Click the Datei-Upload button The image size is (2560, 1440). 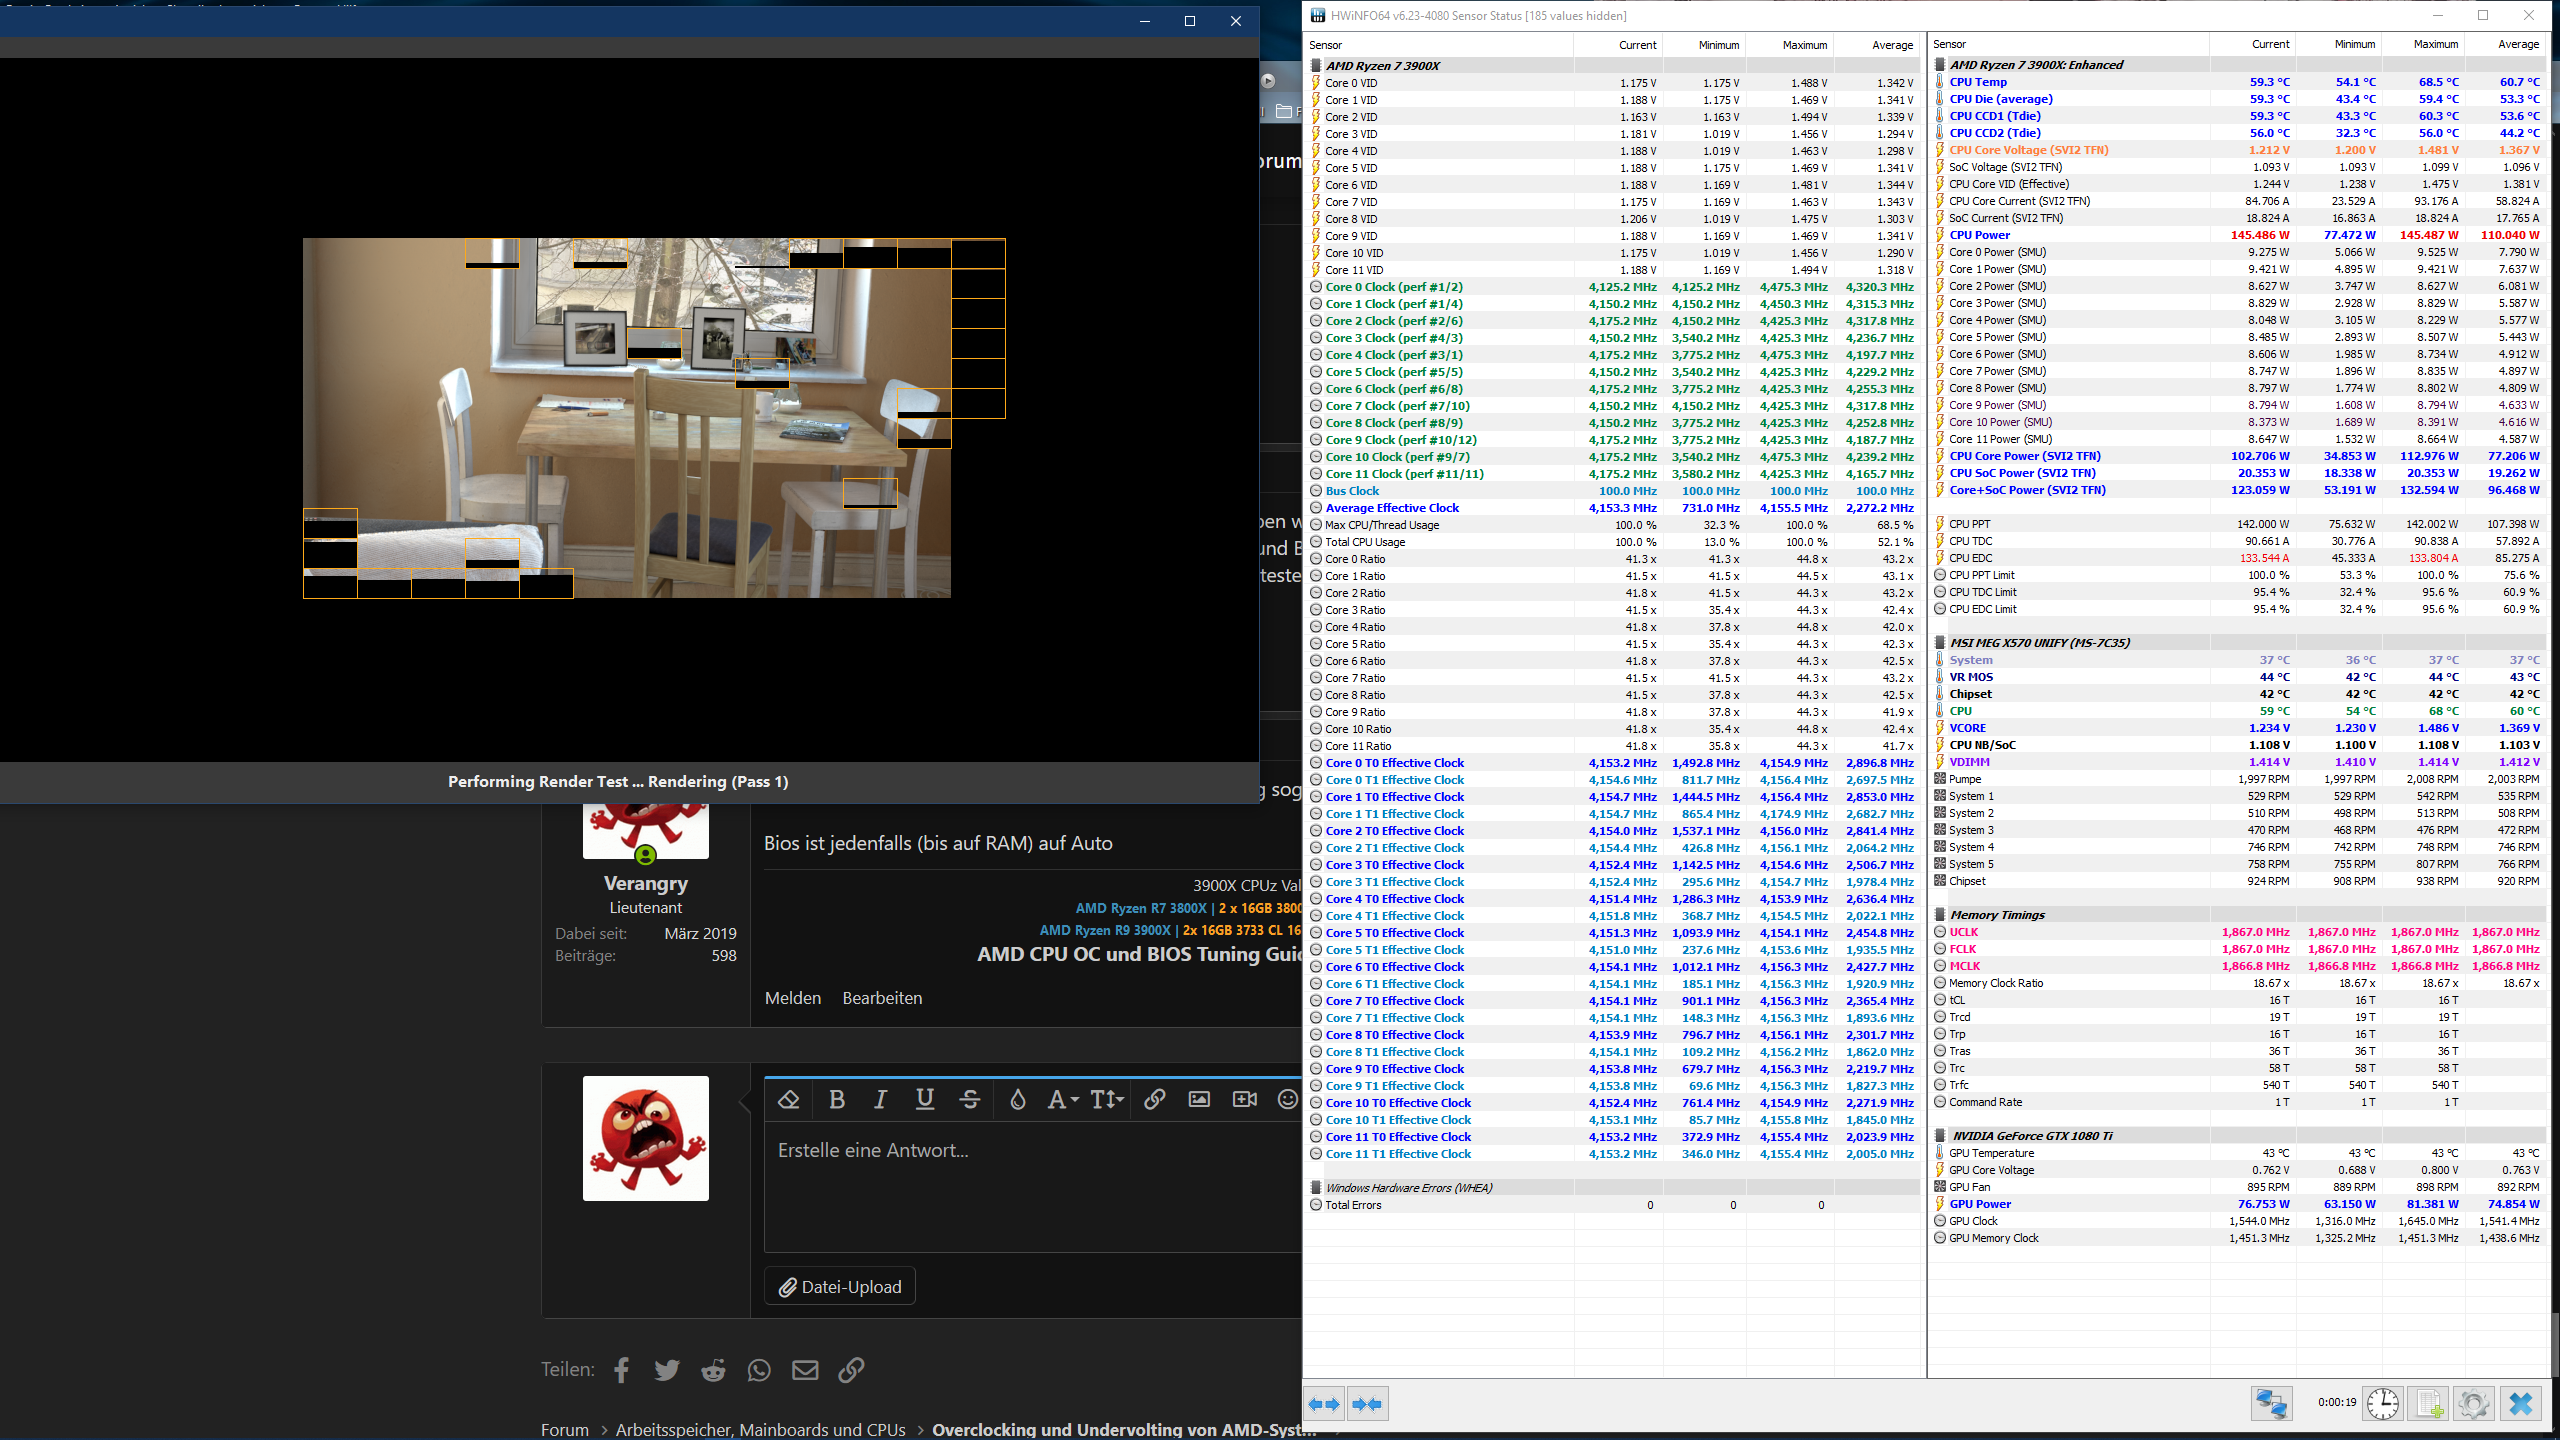click(x=840, y=1287)
